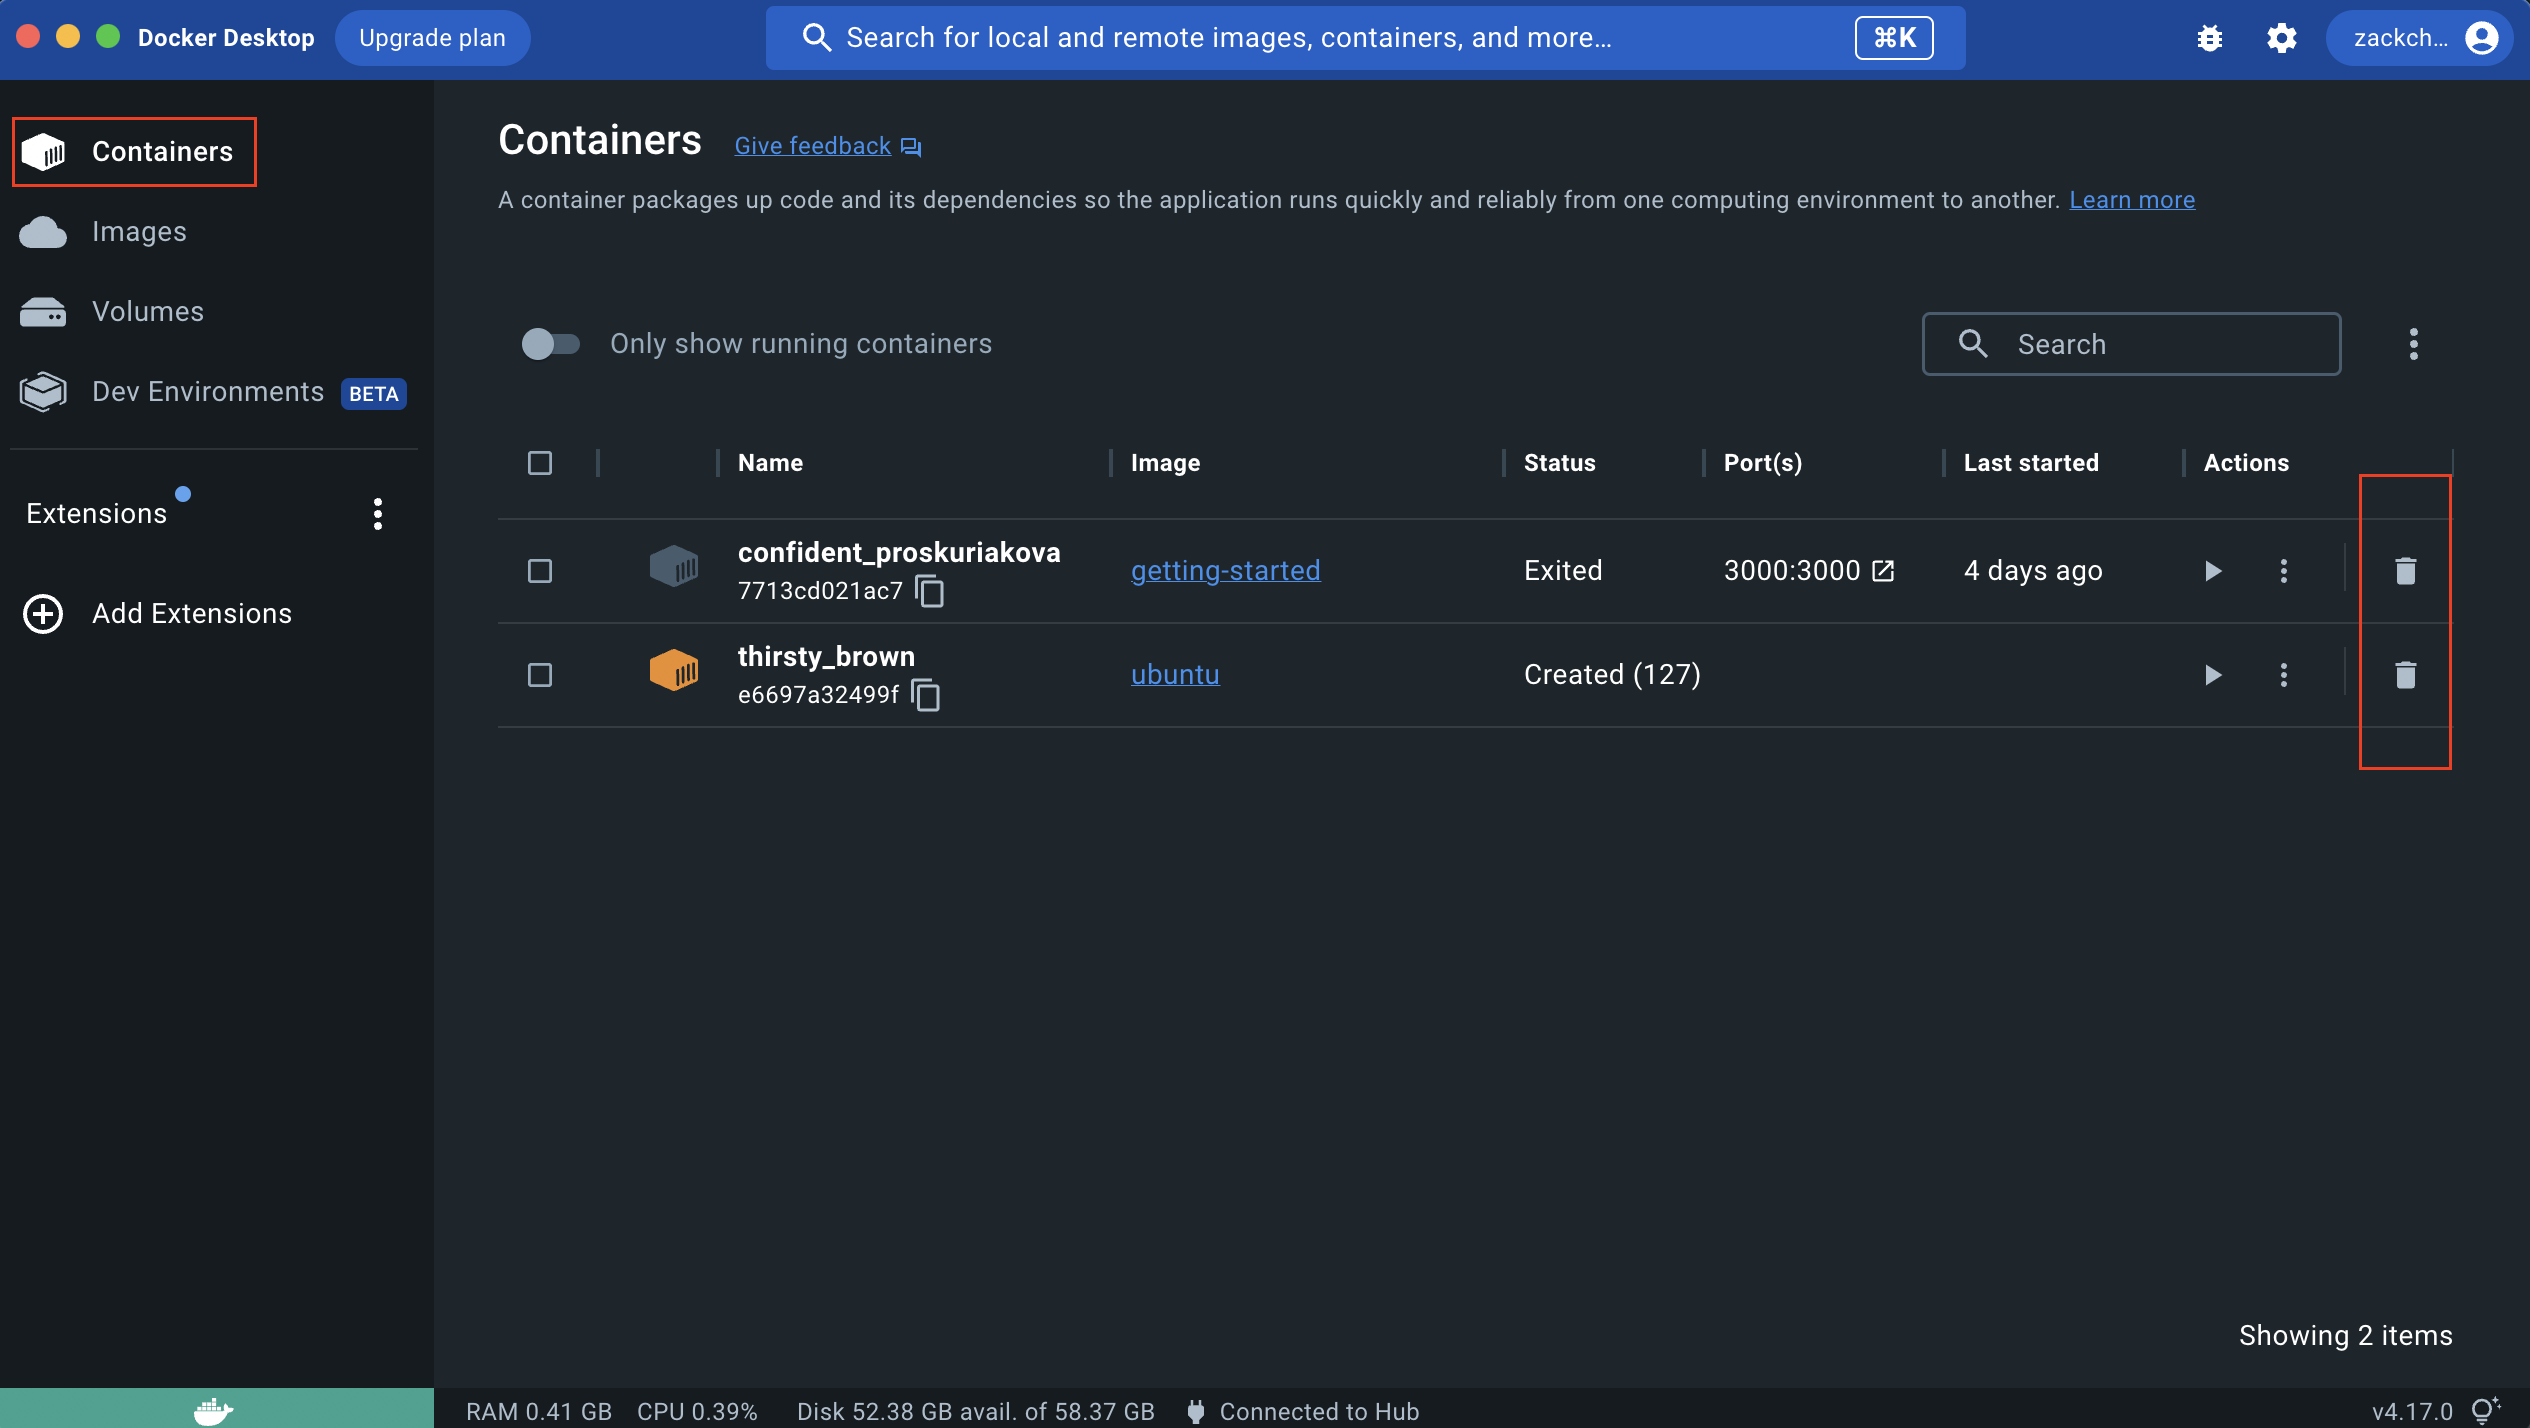Toggle Only show running containers
This screenshot has height=1428, width=2530.
click(x=550, y=344)
